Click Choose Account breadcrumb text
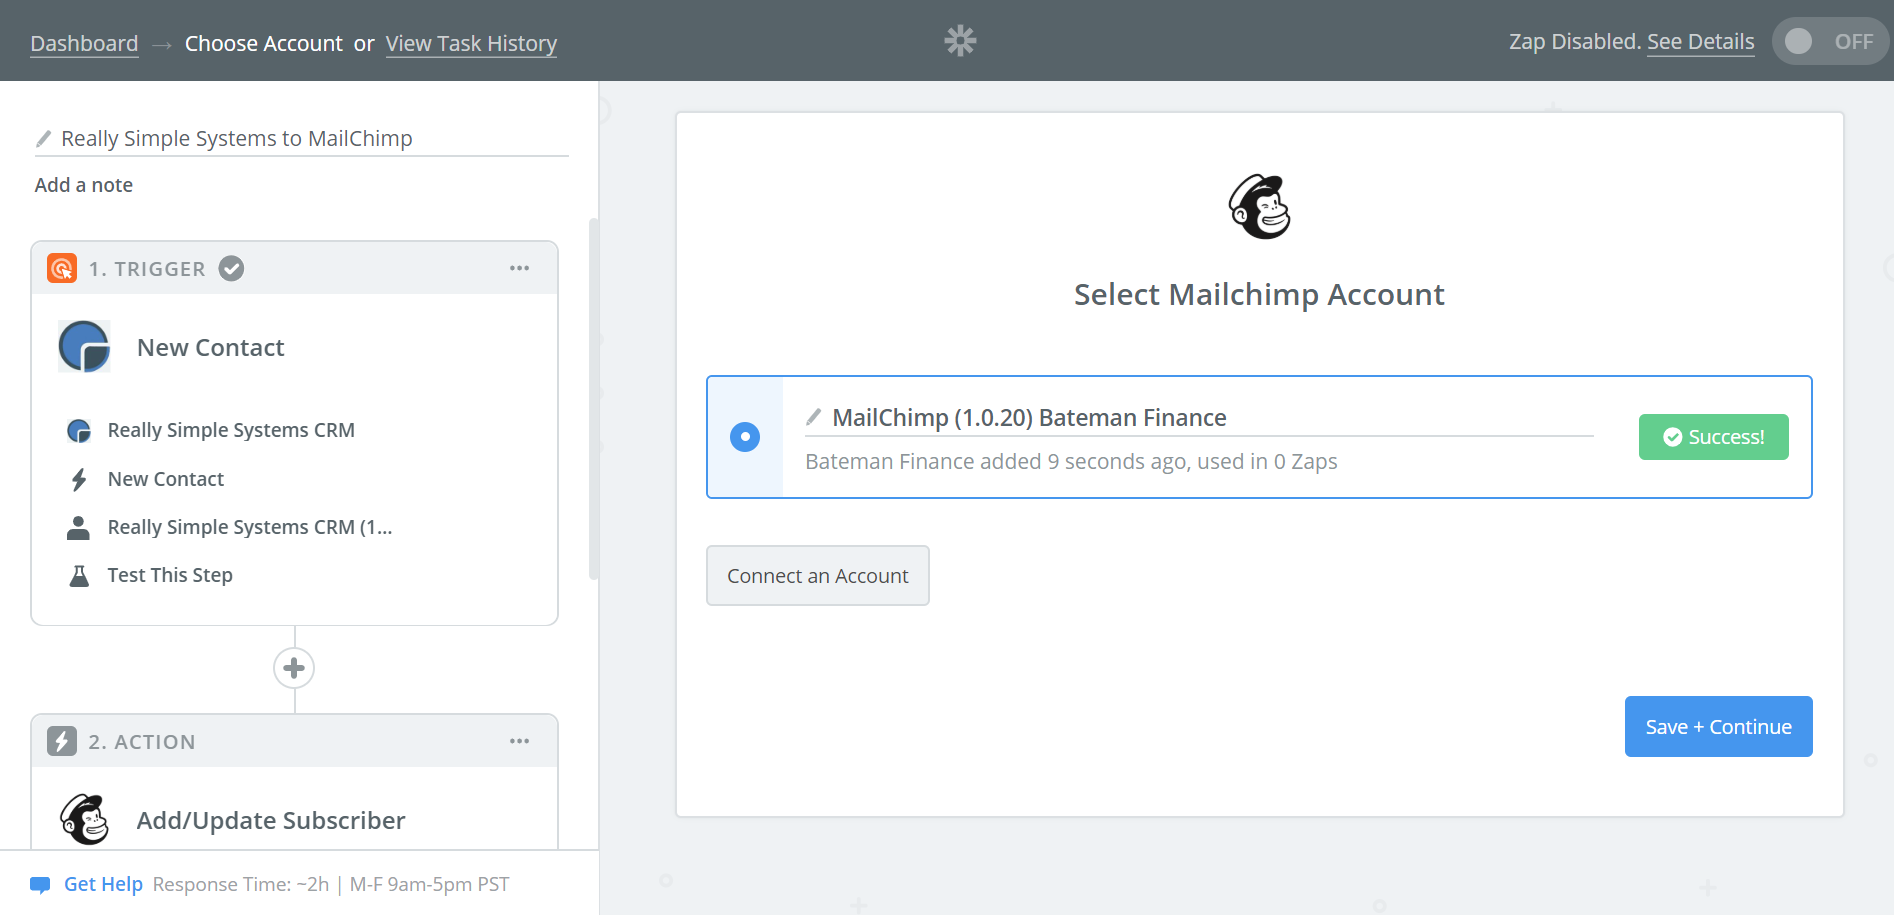 tap(264, 43)
